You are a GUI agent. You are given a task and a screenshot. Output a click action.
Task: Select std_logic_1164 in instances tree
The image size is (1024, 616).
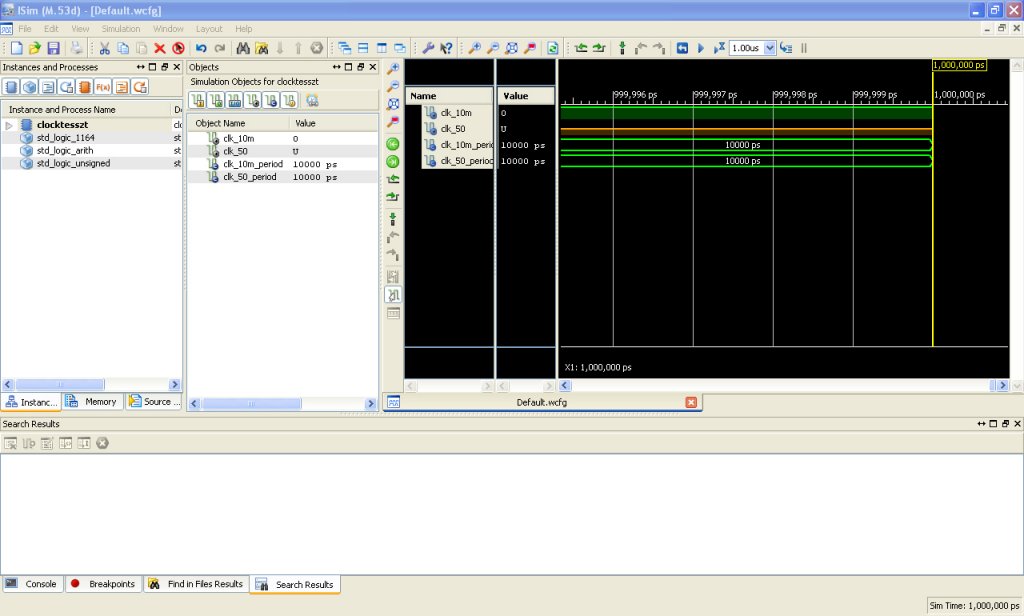pos(65,138)
